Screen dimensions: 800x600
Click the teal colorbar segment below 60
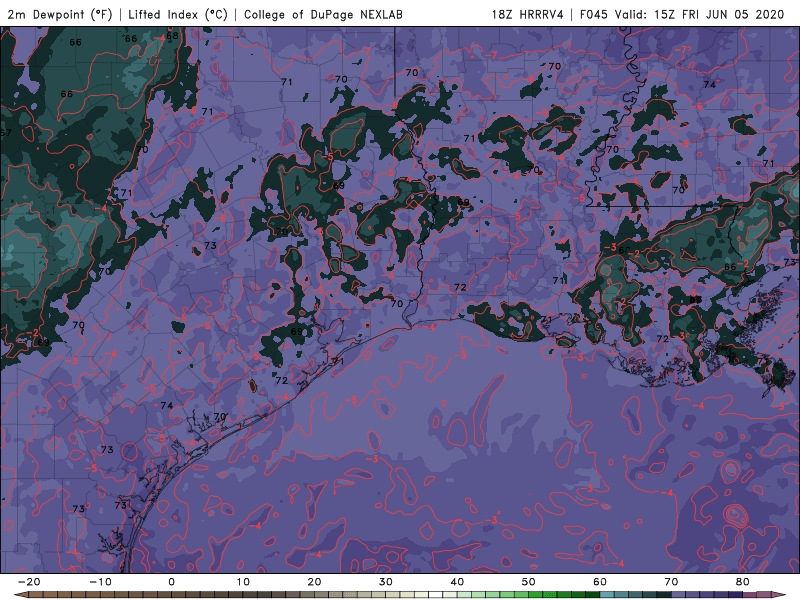[x=607, y=595]
